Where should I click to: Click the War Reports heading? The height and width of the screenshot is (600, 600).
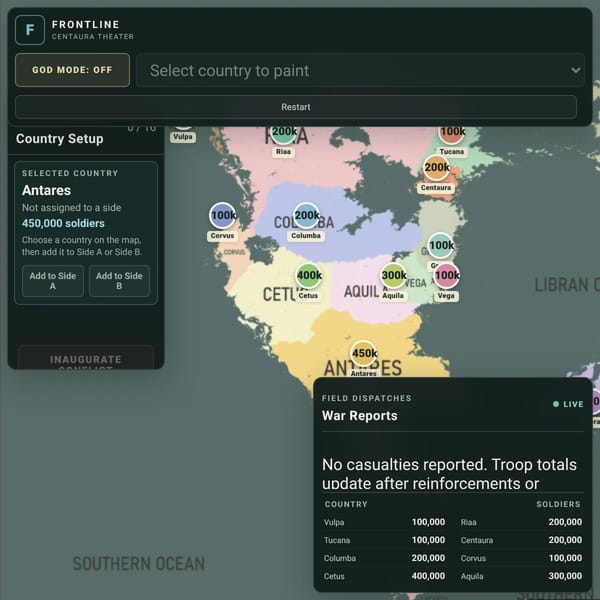360,416
